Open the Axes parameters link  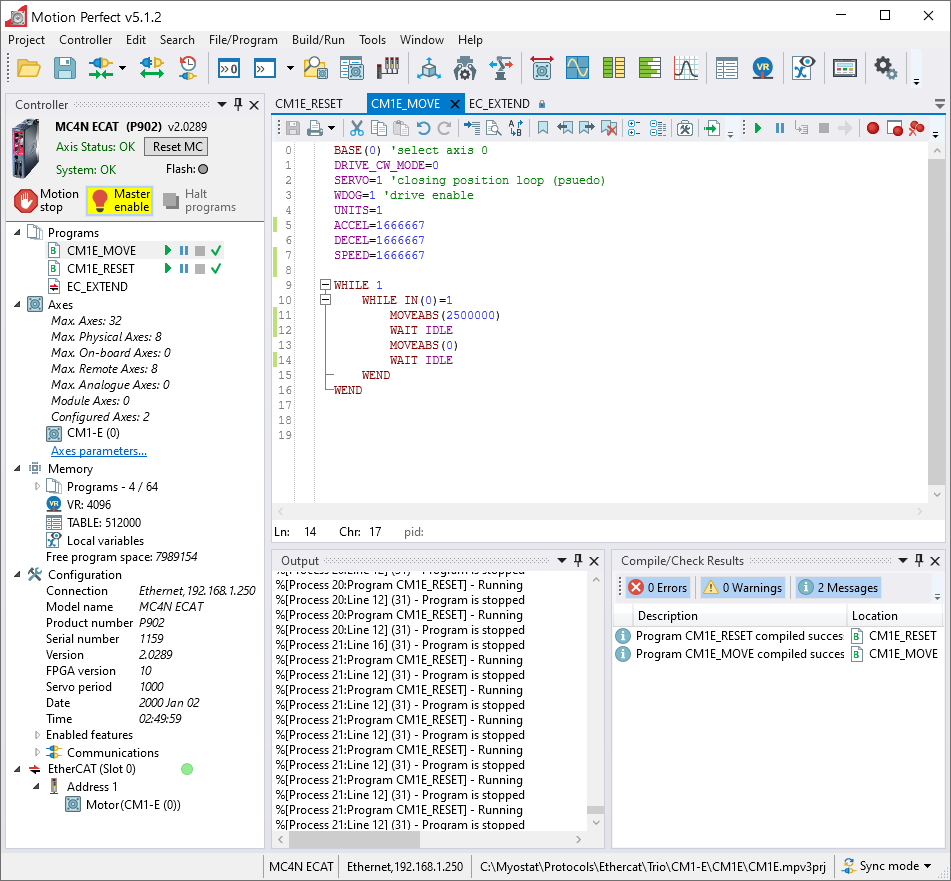pyautogui.click(x=99, y=451)
